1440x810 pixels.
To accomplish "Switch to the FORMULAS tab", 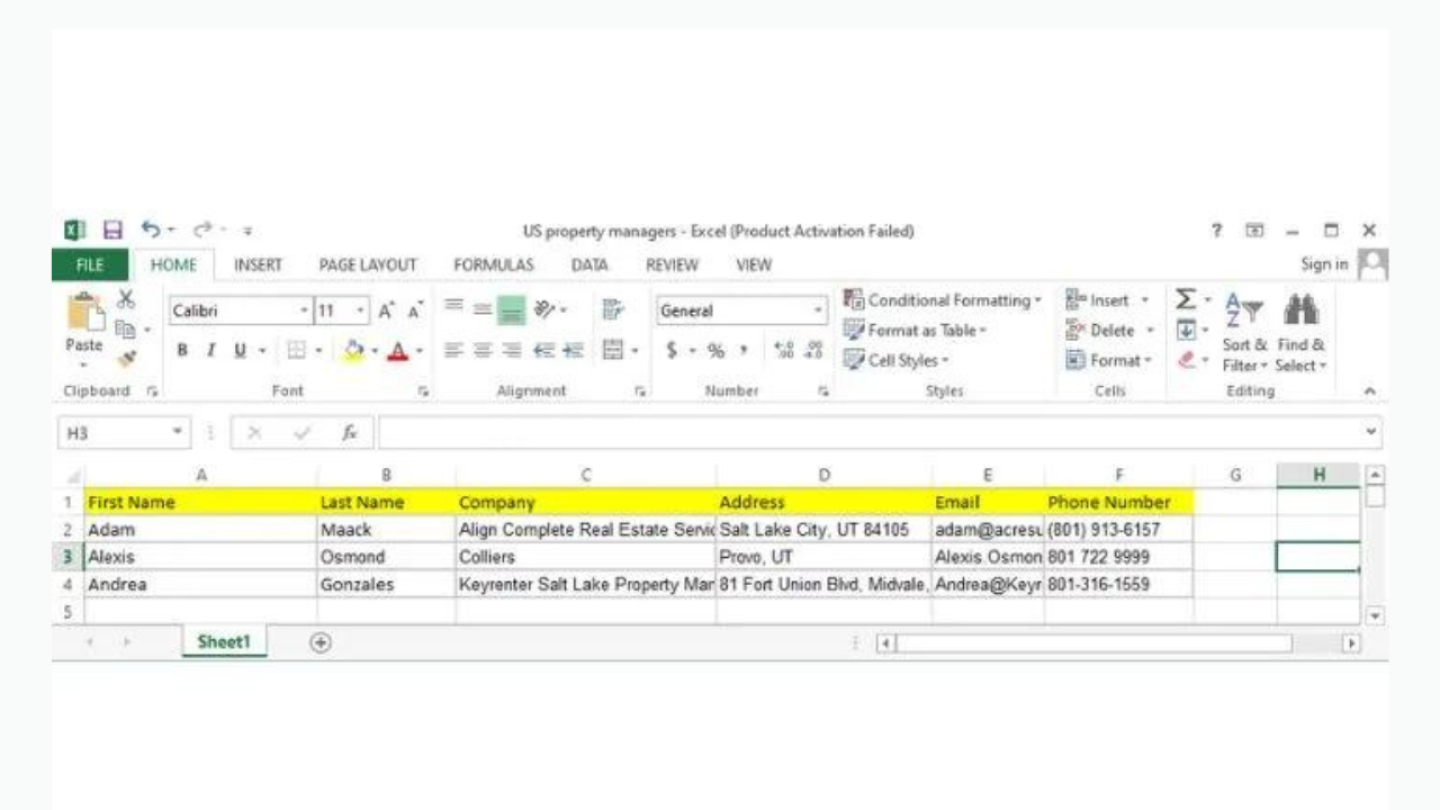I will (x=493, y=265).
